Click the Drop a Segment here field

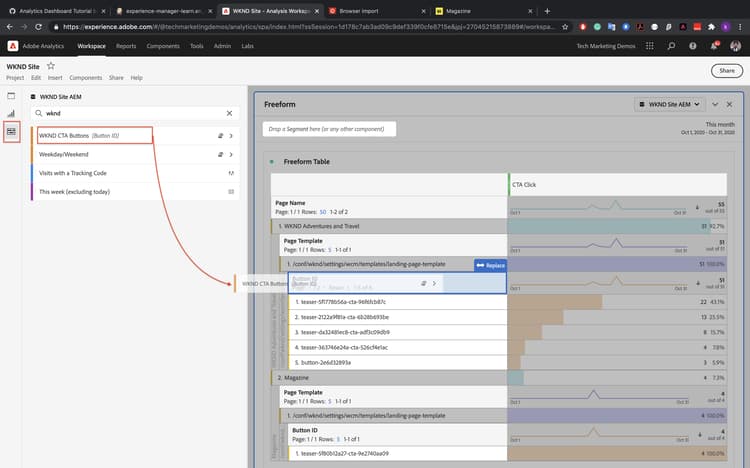(x=329, y=129)
